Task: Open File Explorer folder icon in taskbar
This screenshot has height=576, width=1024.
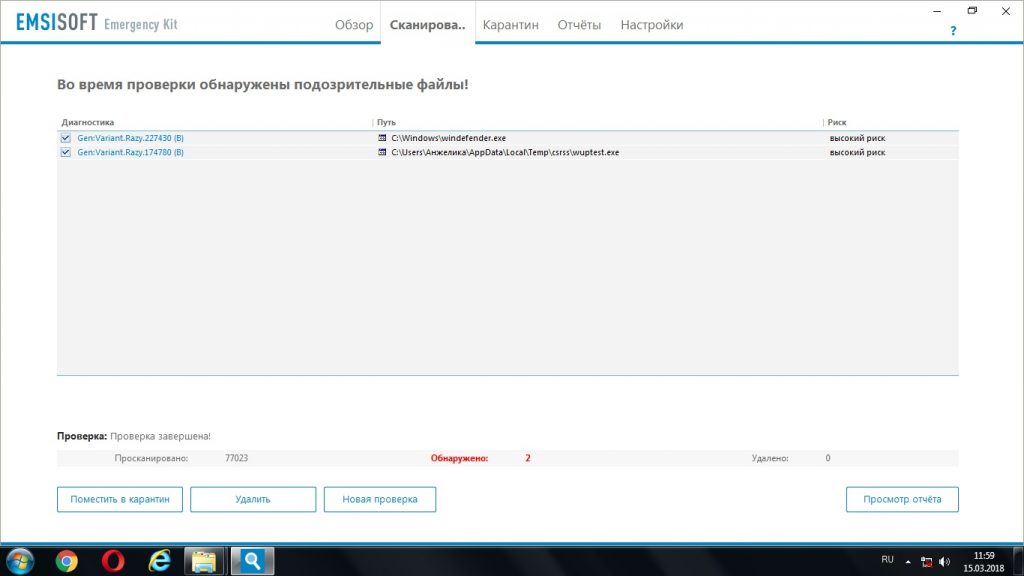Action: click(x=204, y=561)
